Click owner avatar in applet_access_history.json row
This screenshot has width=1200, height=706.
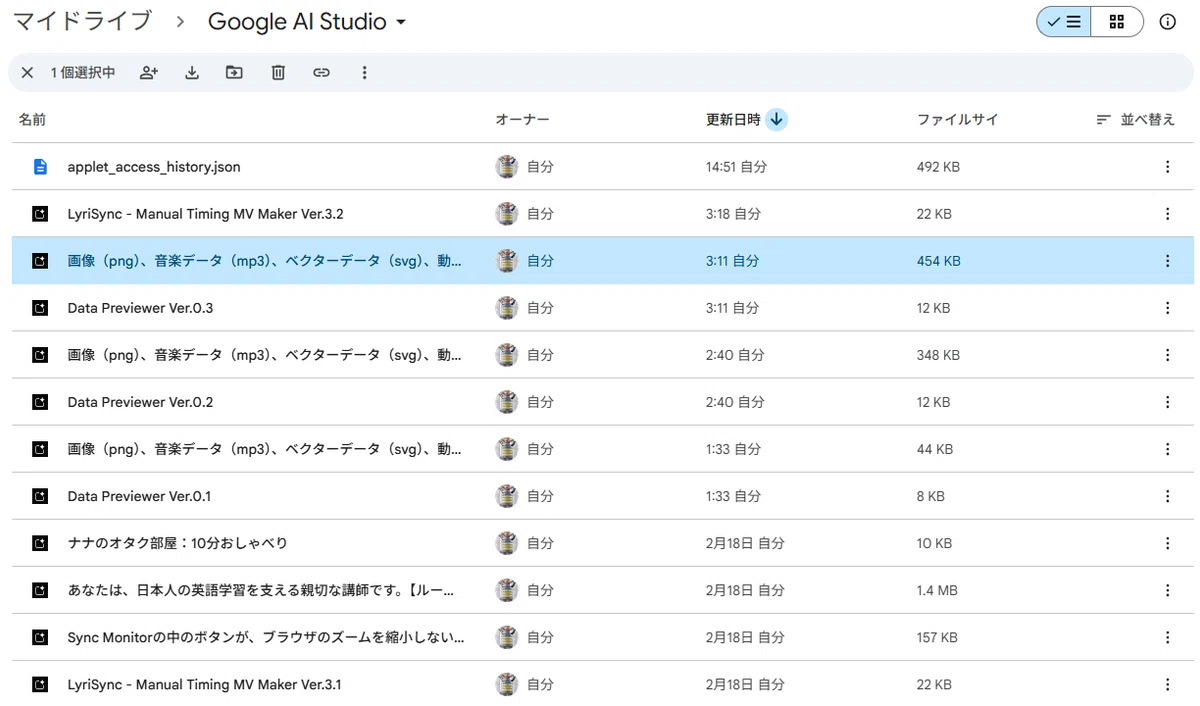(x=507, y=167)
